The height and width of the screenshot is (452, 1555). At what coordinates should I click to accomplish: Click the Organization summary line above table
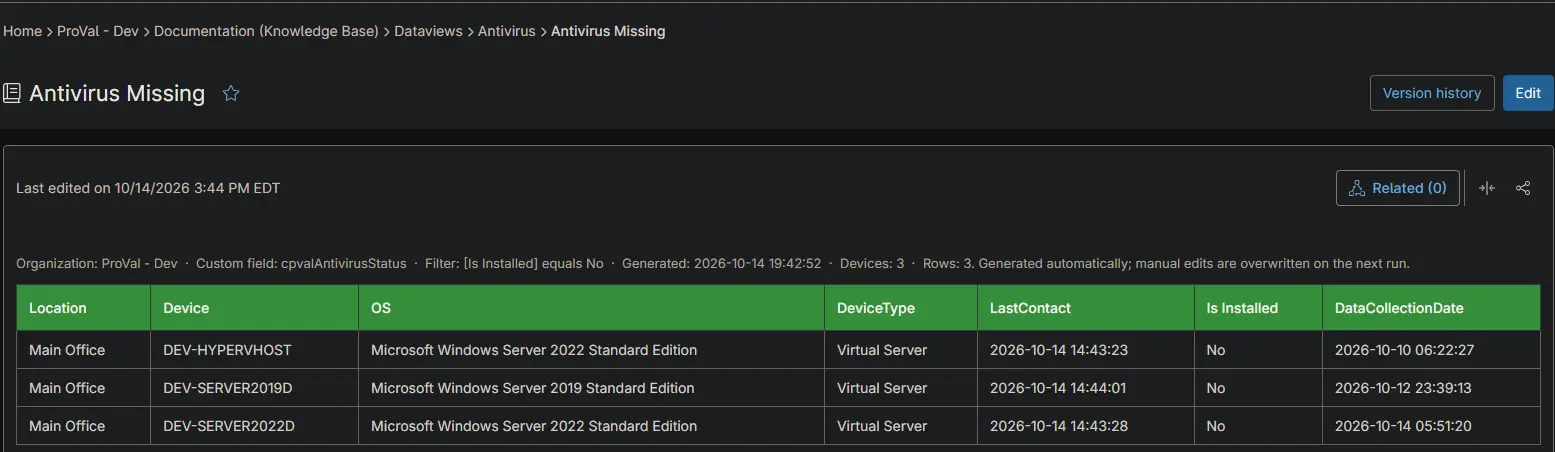point(713,263)
